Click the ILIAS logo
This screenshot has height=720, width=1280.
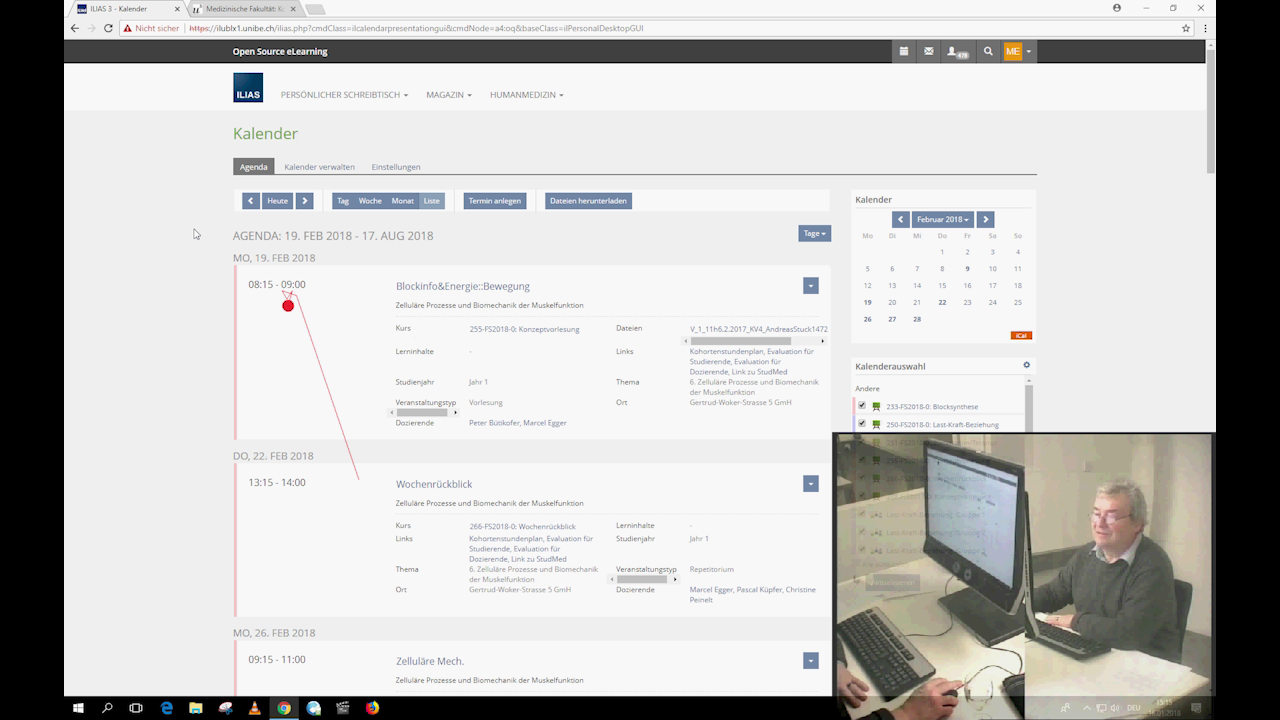[x=248, y=88]
